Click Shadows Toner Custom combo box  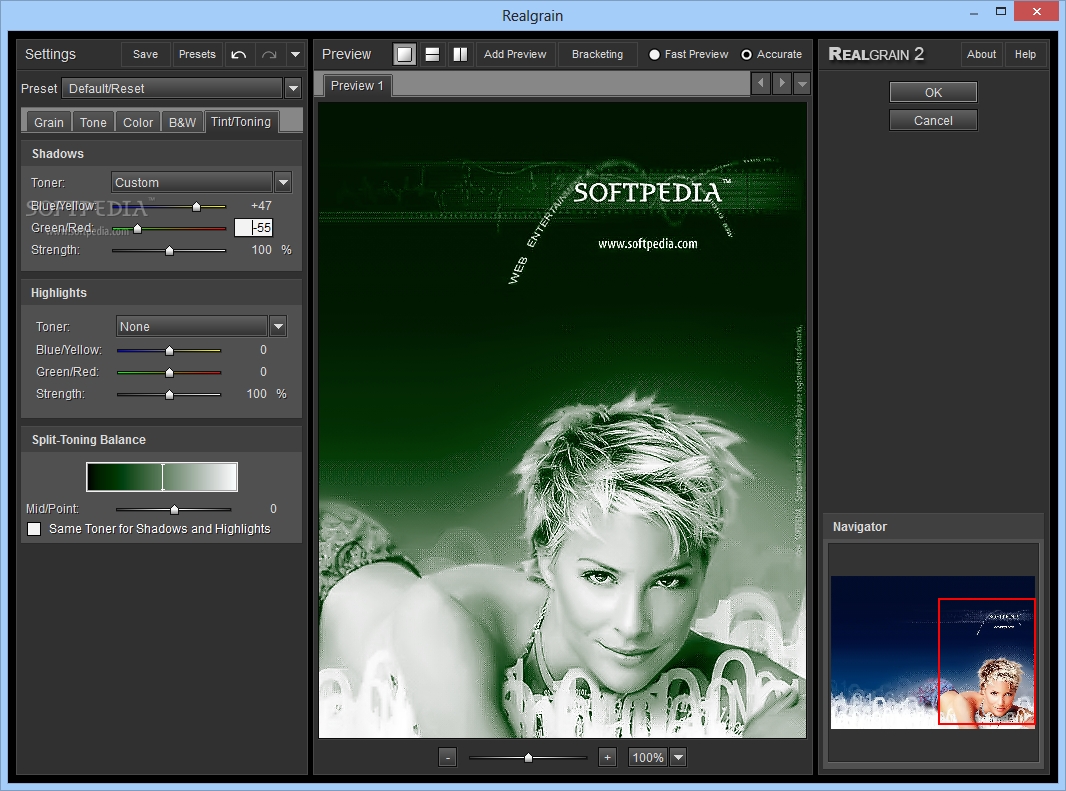tap(192, 182)
